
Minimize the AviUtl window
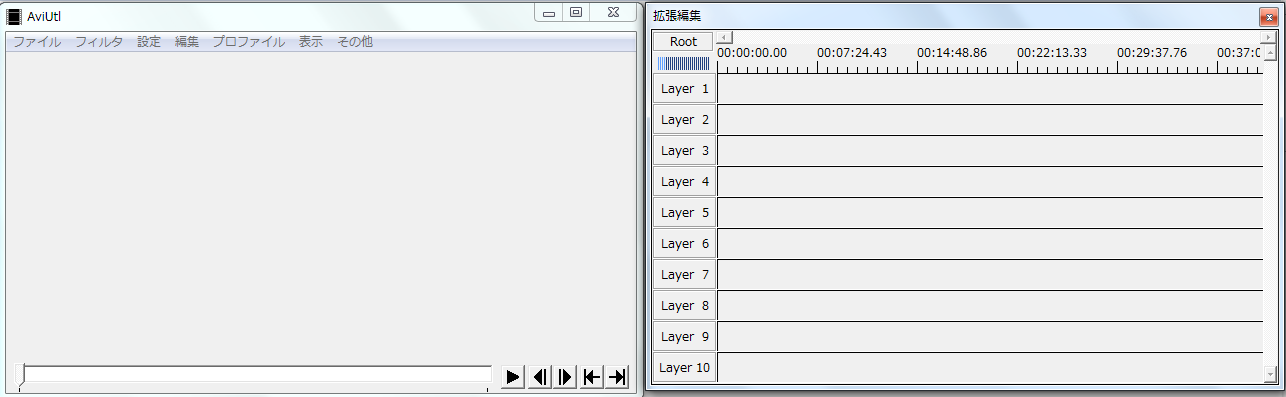(x=549, y=13)
